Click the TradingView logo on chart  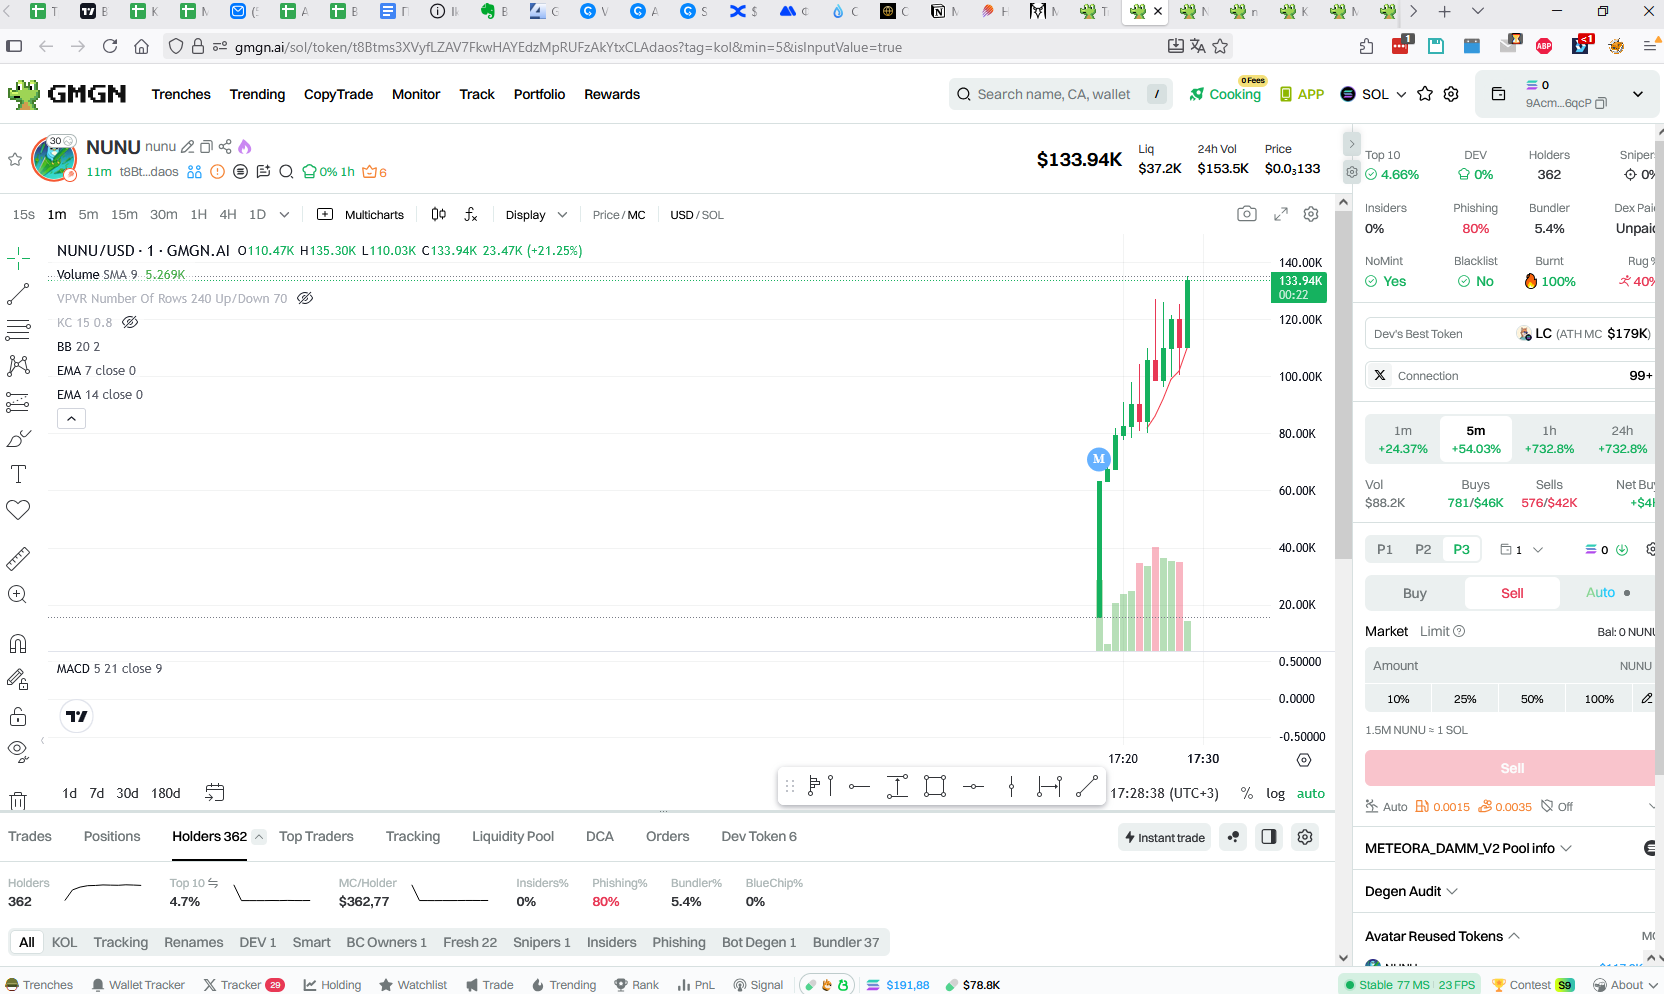pyautogui.click(x=77, y=716)
